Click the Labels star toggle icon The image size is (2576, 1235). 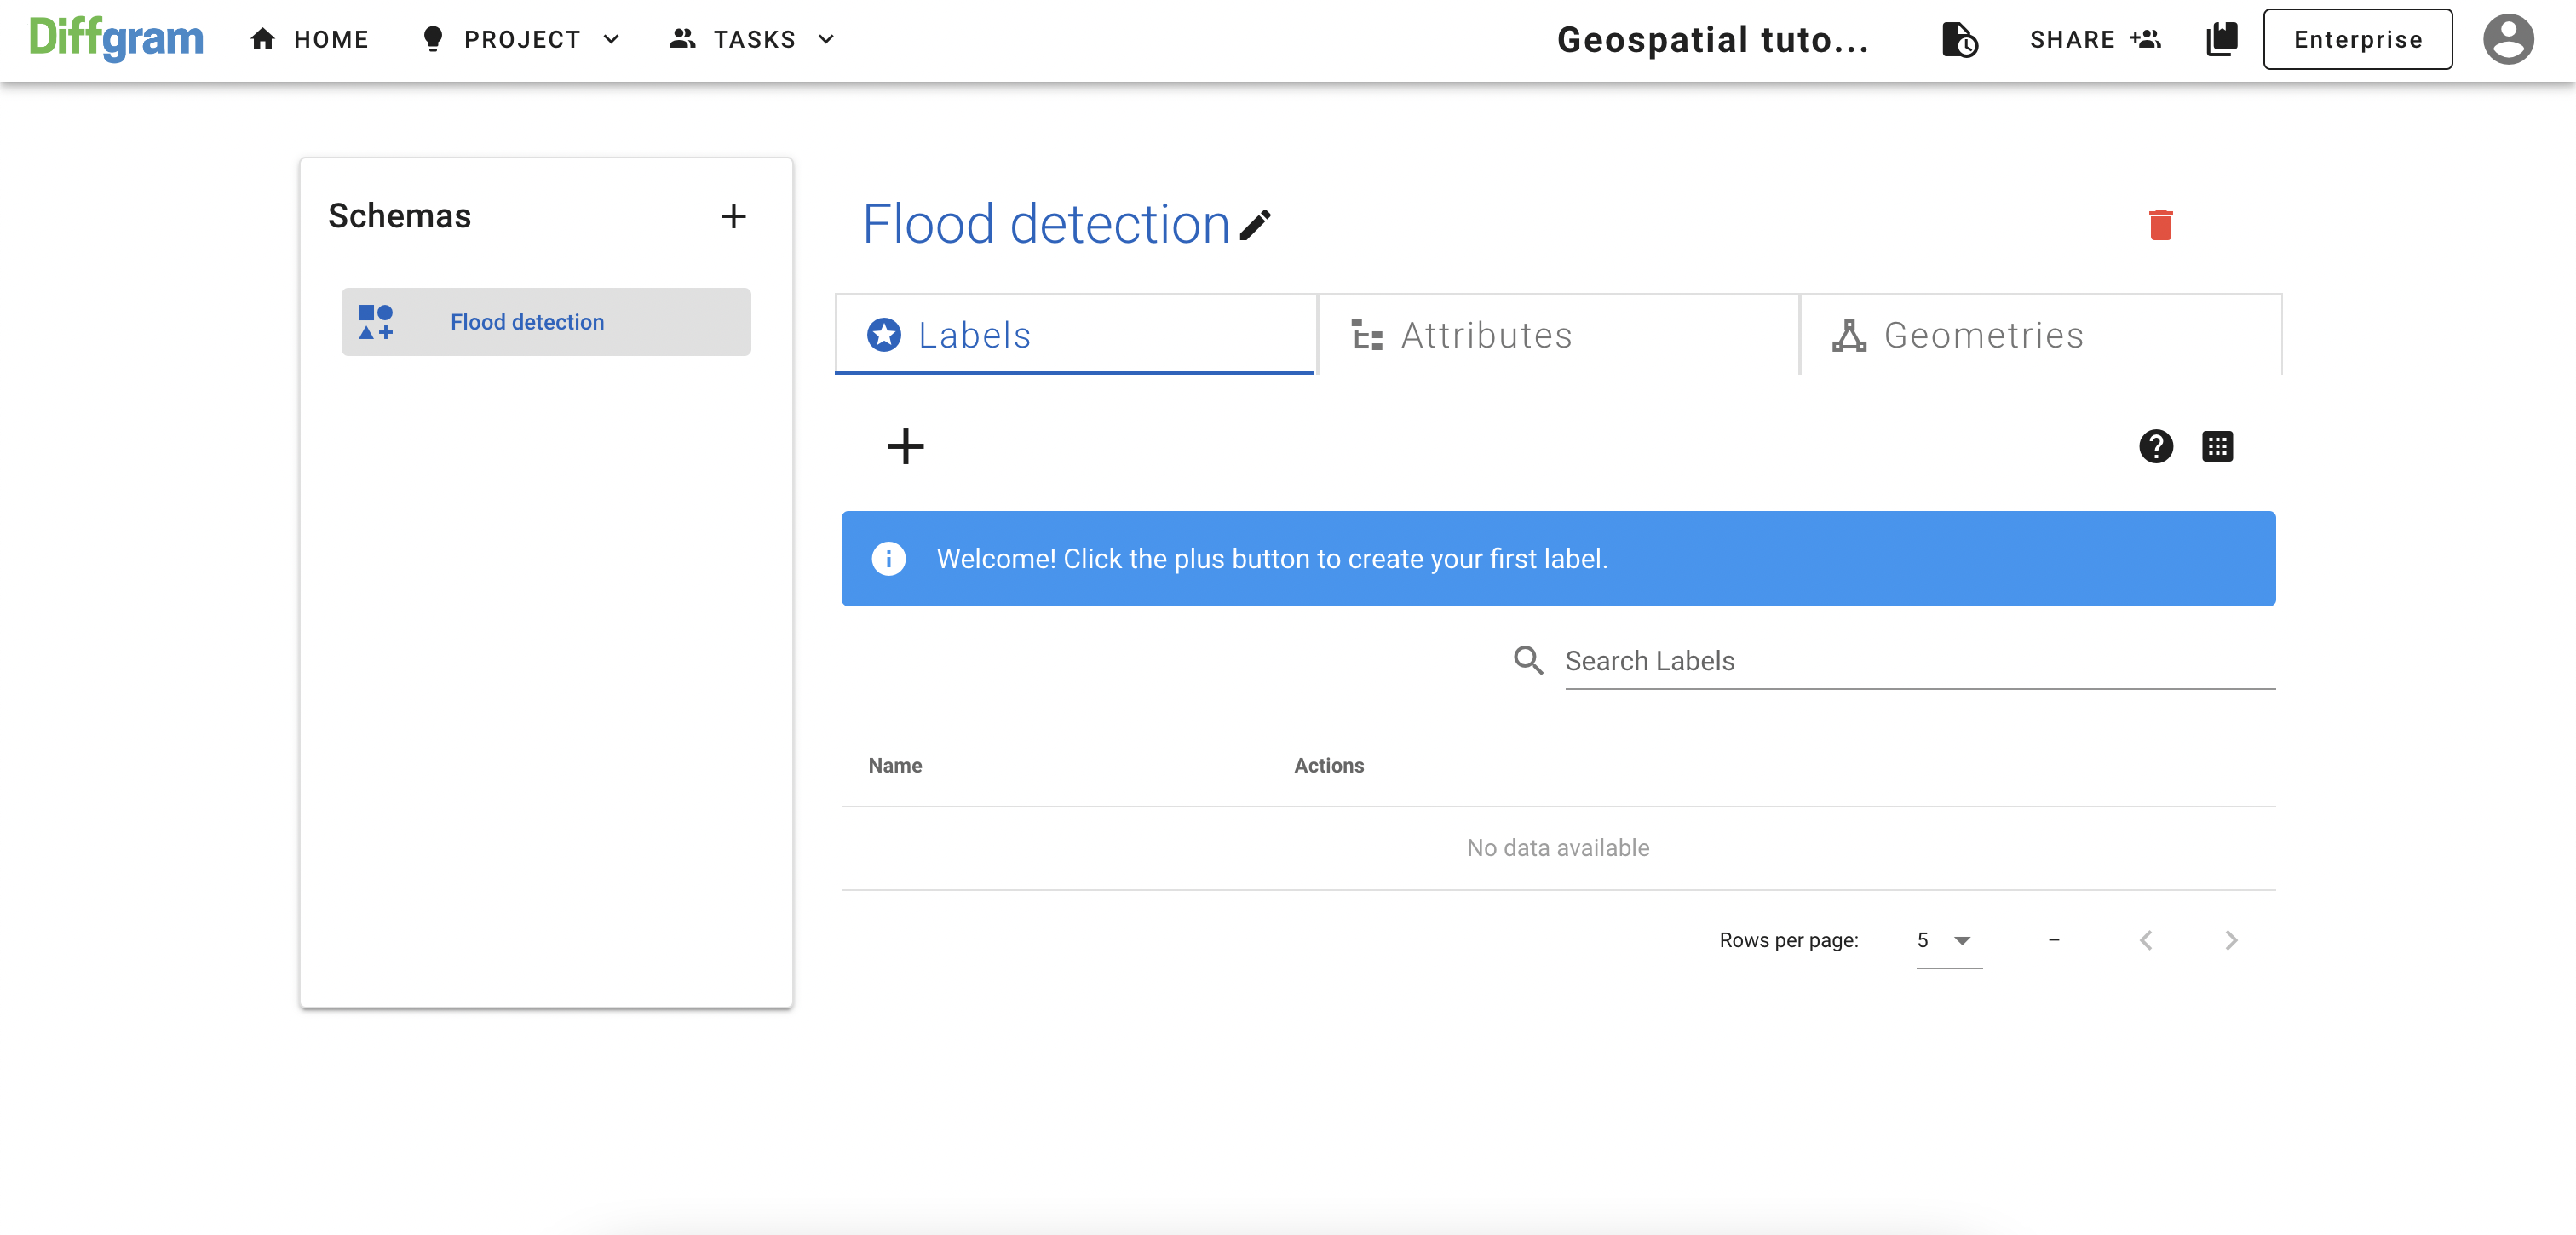pos(886,336)
